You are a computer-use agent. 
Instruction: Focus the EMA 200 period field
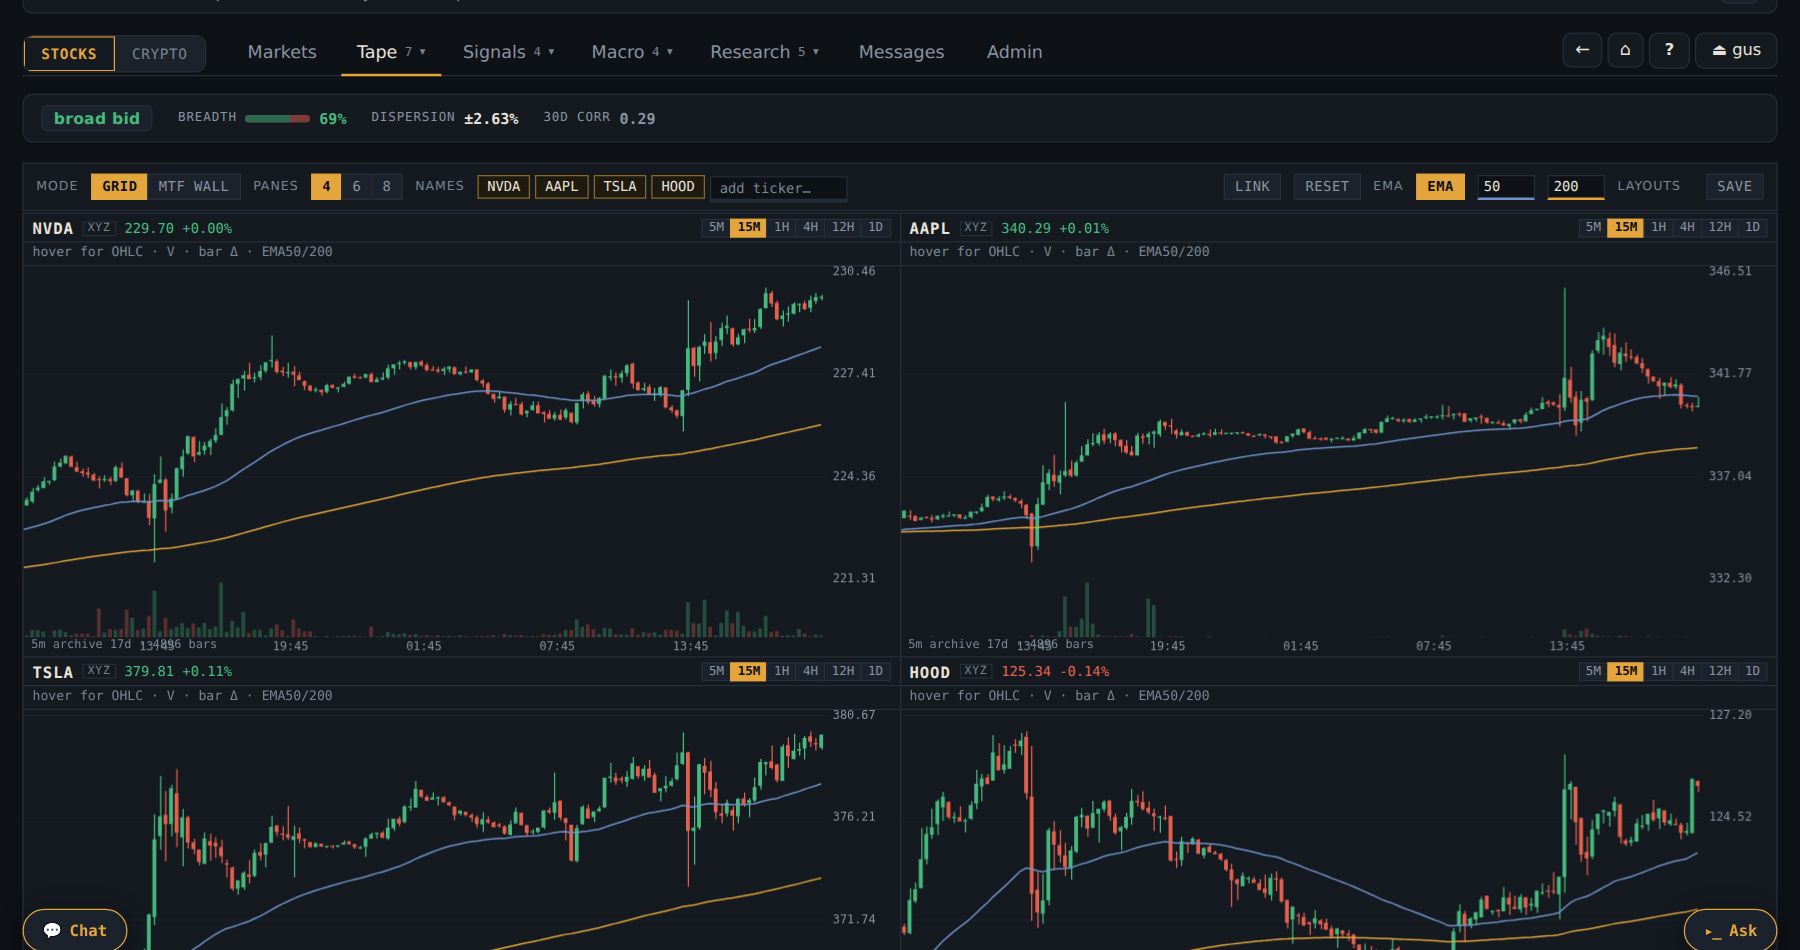(x=1575, y=186)
